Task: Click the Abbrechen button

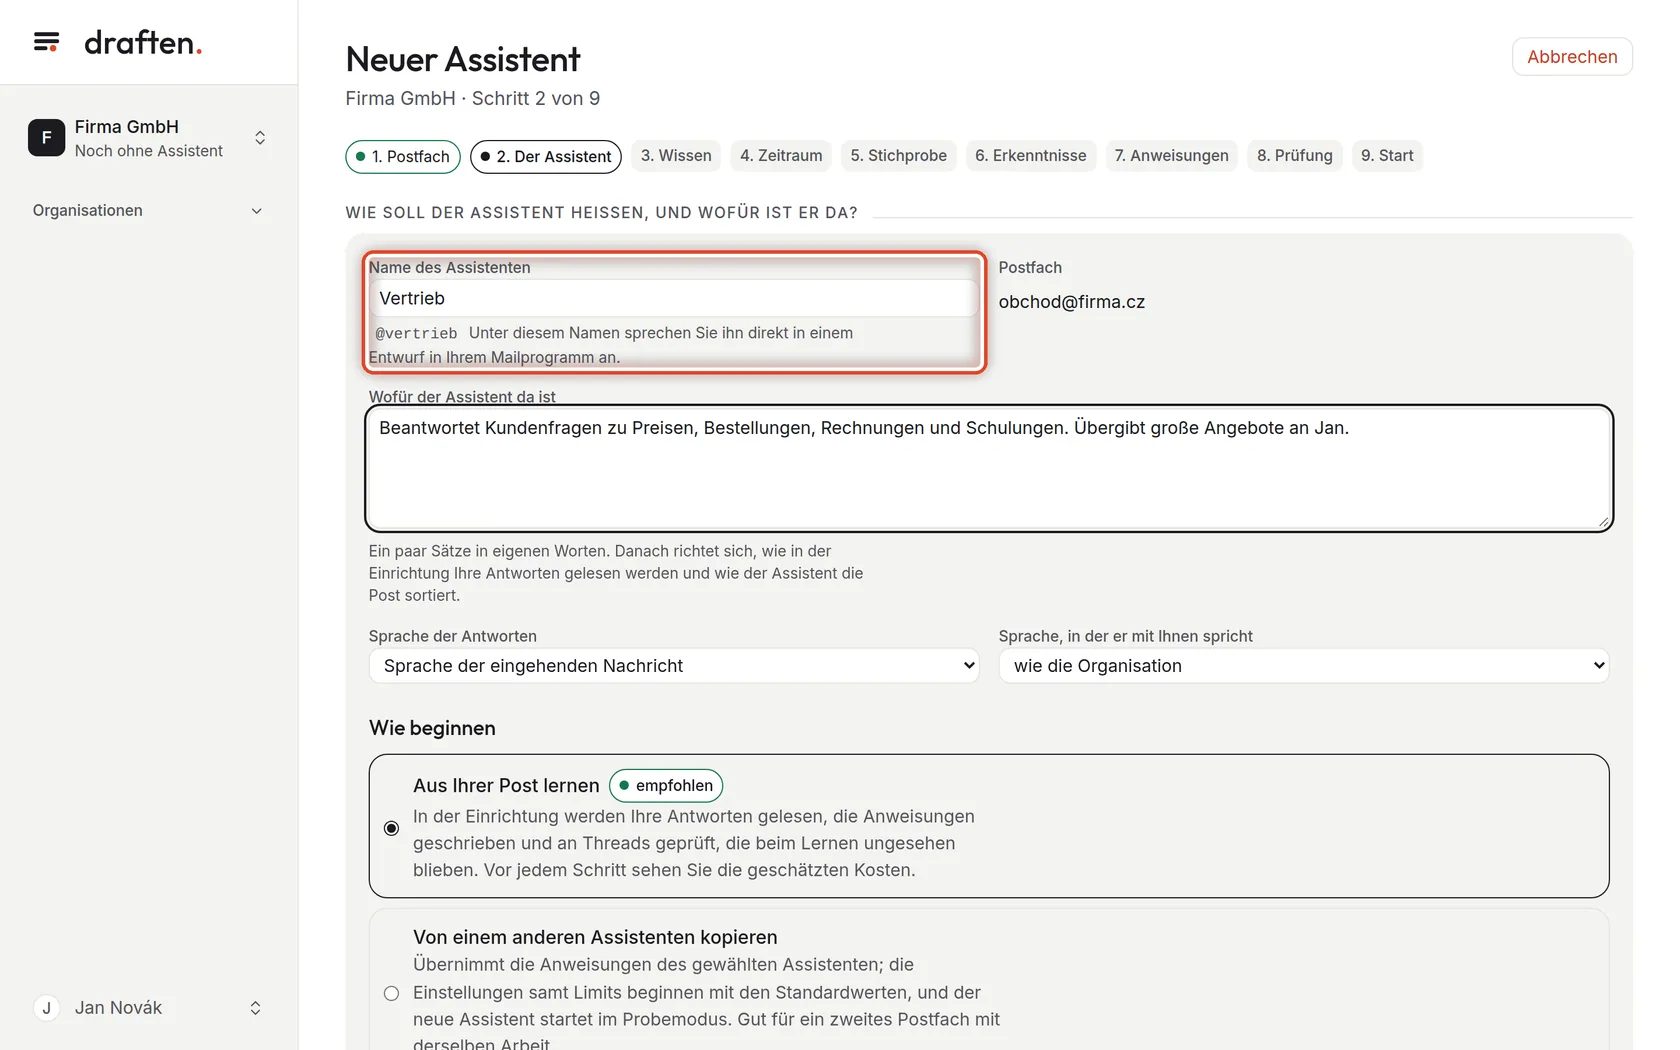Action: pyautogui.click(x=1572, y=57)
